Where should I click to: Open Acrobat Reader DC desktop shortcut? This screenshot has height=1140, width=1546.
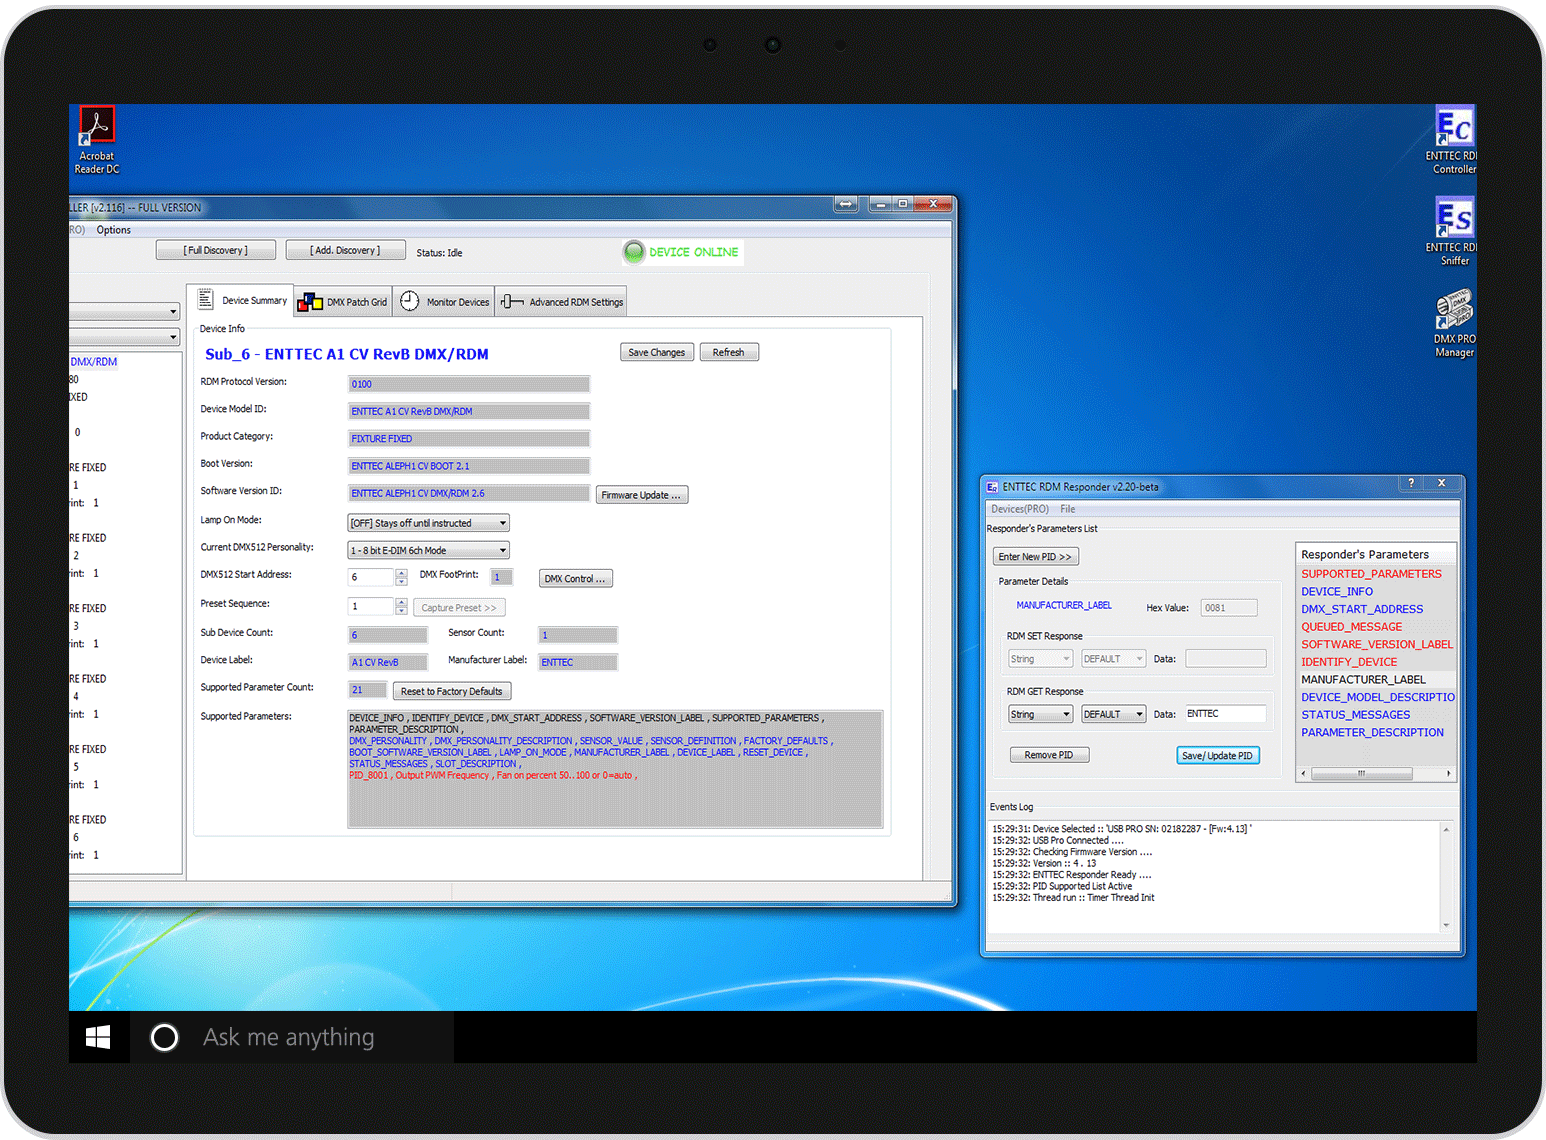tap(97, 140)
